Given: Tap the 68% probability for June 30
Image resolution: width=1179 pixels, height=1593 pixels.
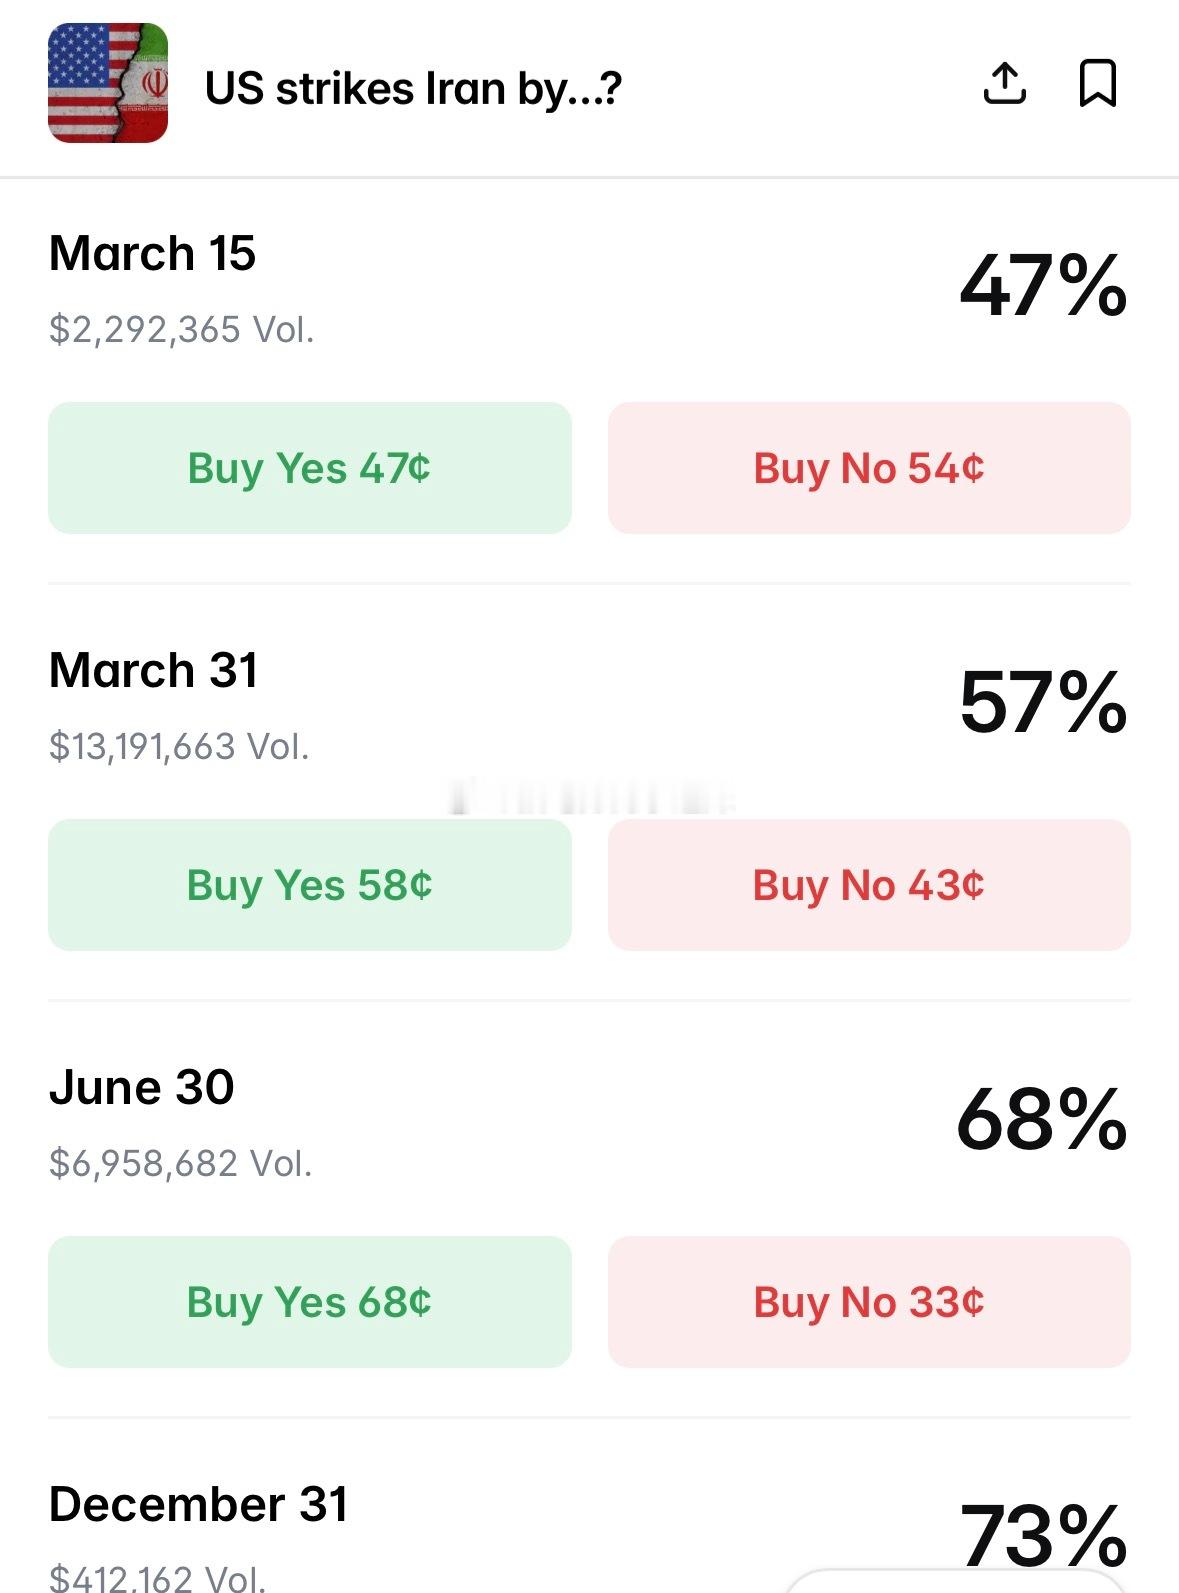Looking at the screenshot, I should click(x=1042, y=1121).
